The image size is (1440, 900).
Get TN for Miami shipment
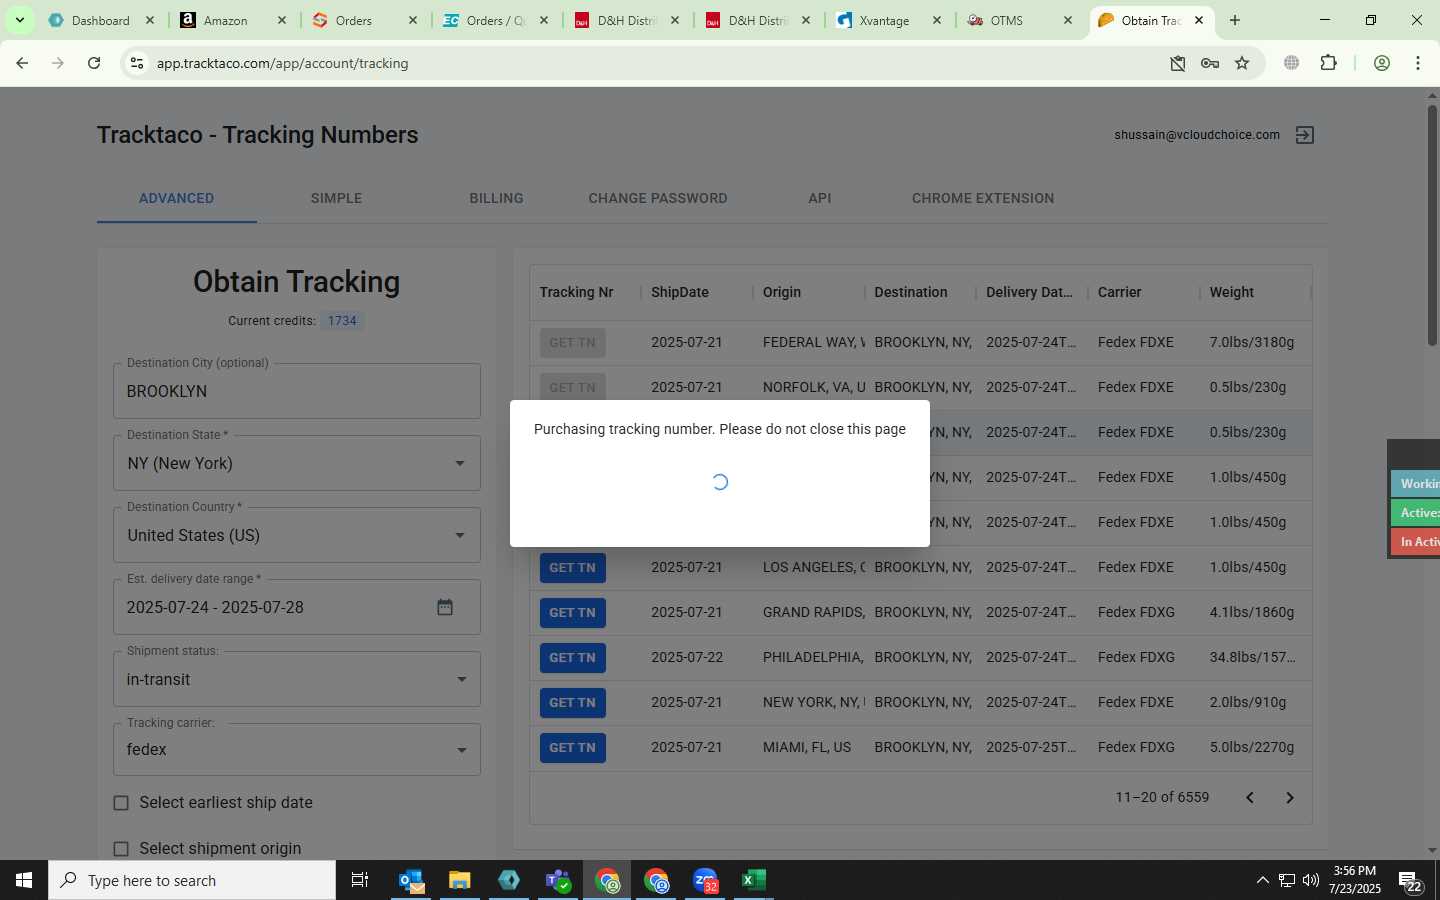pos(572,748)
